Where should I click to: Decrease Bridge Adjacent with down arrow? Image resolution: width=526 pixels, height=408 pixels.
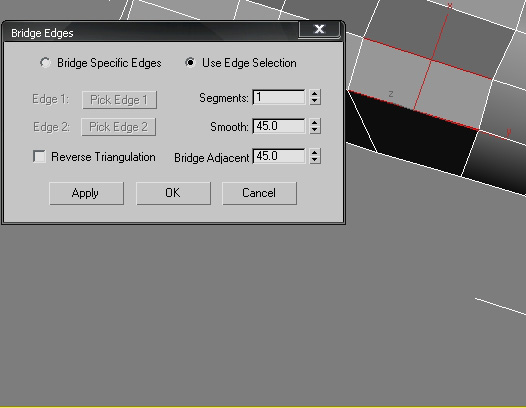point(315,160)
